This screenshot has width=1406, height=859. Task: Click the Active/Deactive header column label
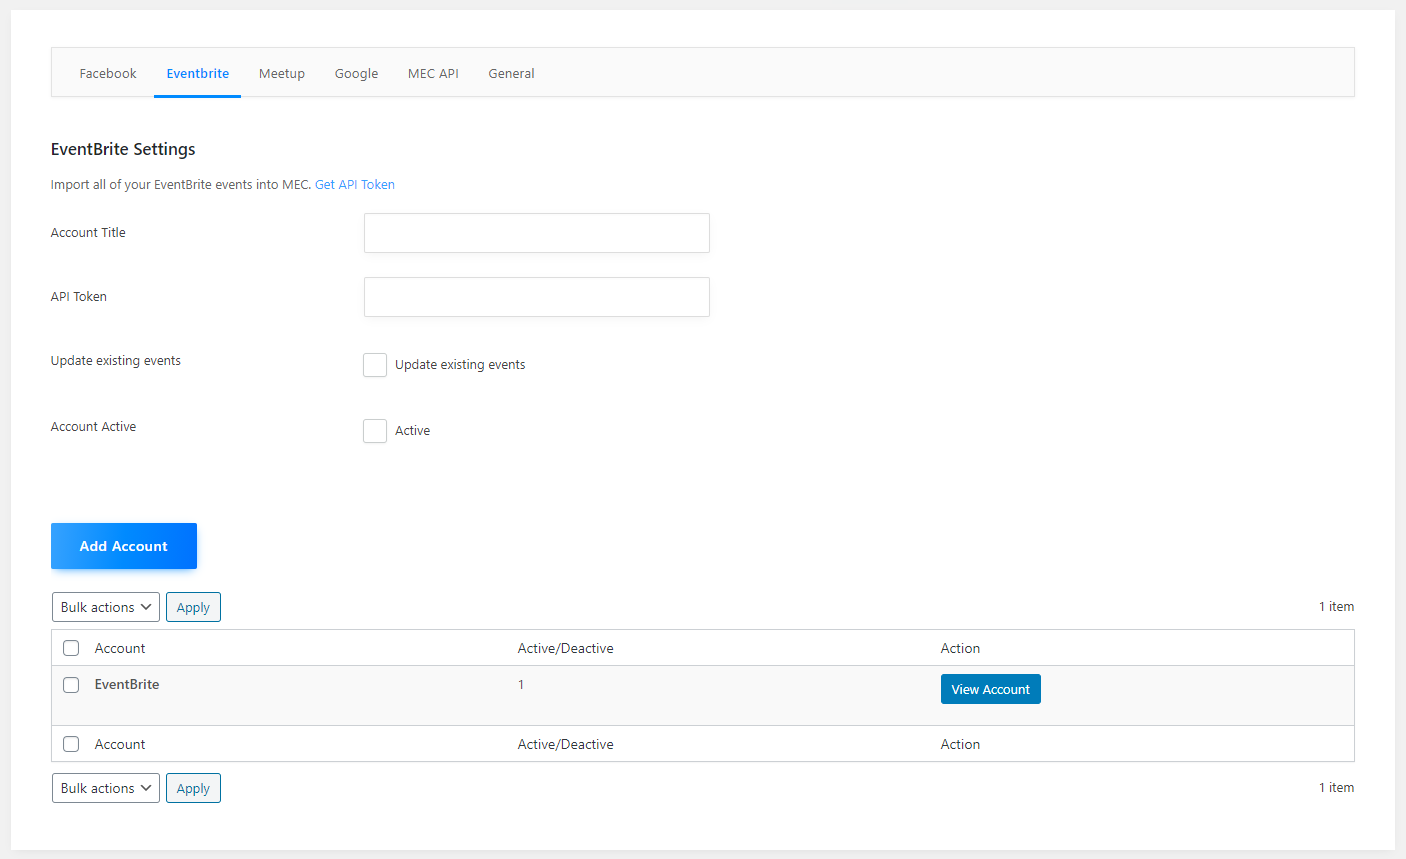pos(566,648)
